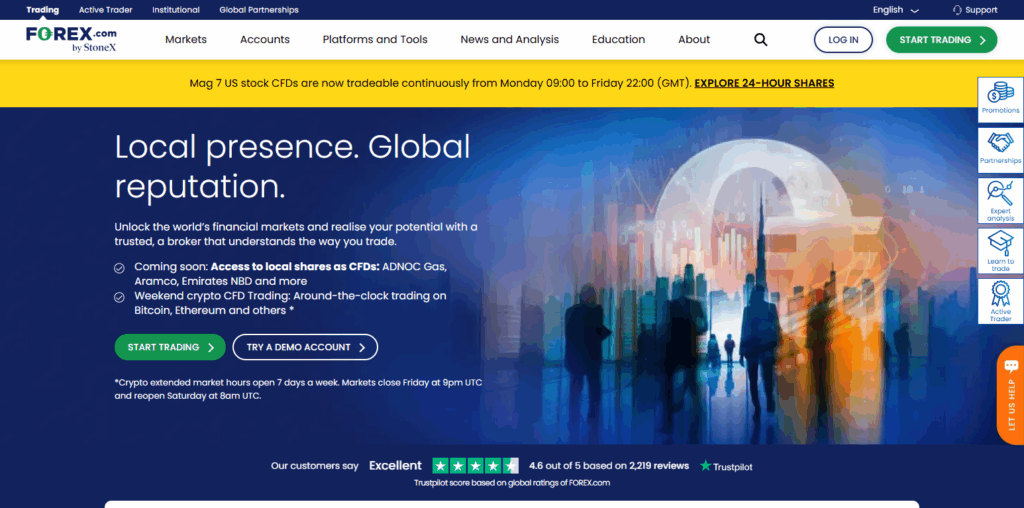Screen dimensions: 1024x508
Task: Click the FOREX.com by StoneX logo
Action: (71, 40)
